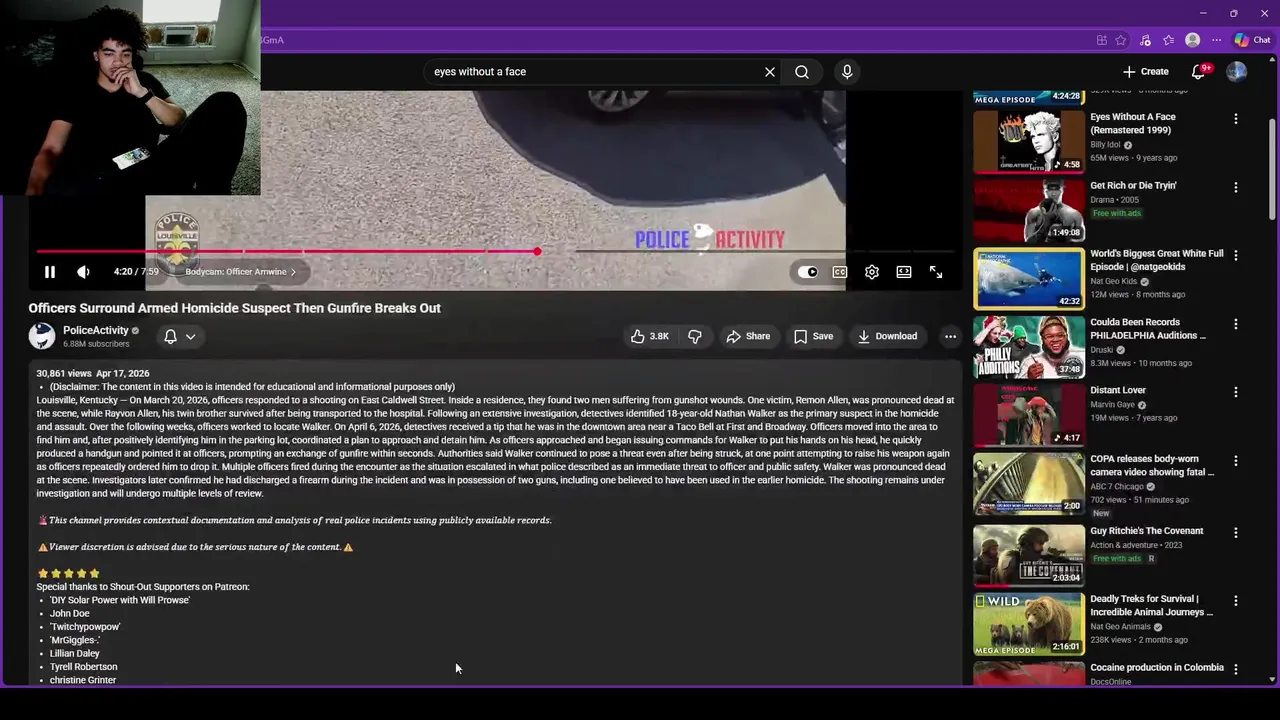Play 'World's Biggest Great White' thumbnail

pyautogui.click(x=1029, y=279)
